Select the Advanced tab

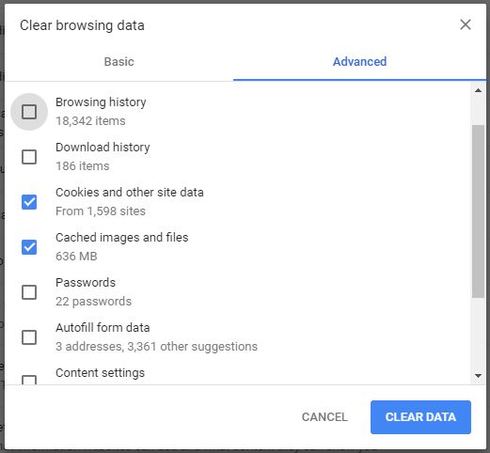pos(360,62)
